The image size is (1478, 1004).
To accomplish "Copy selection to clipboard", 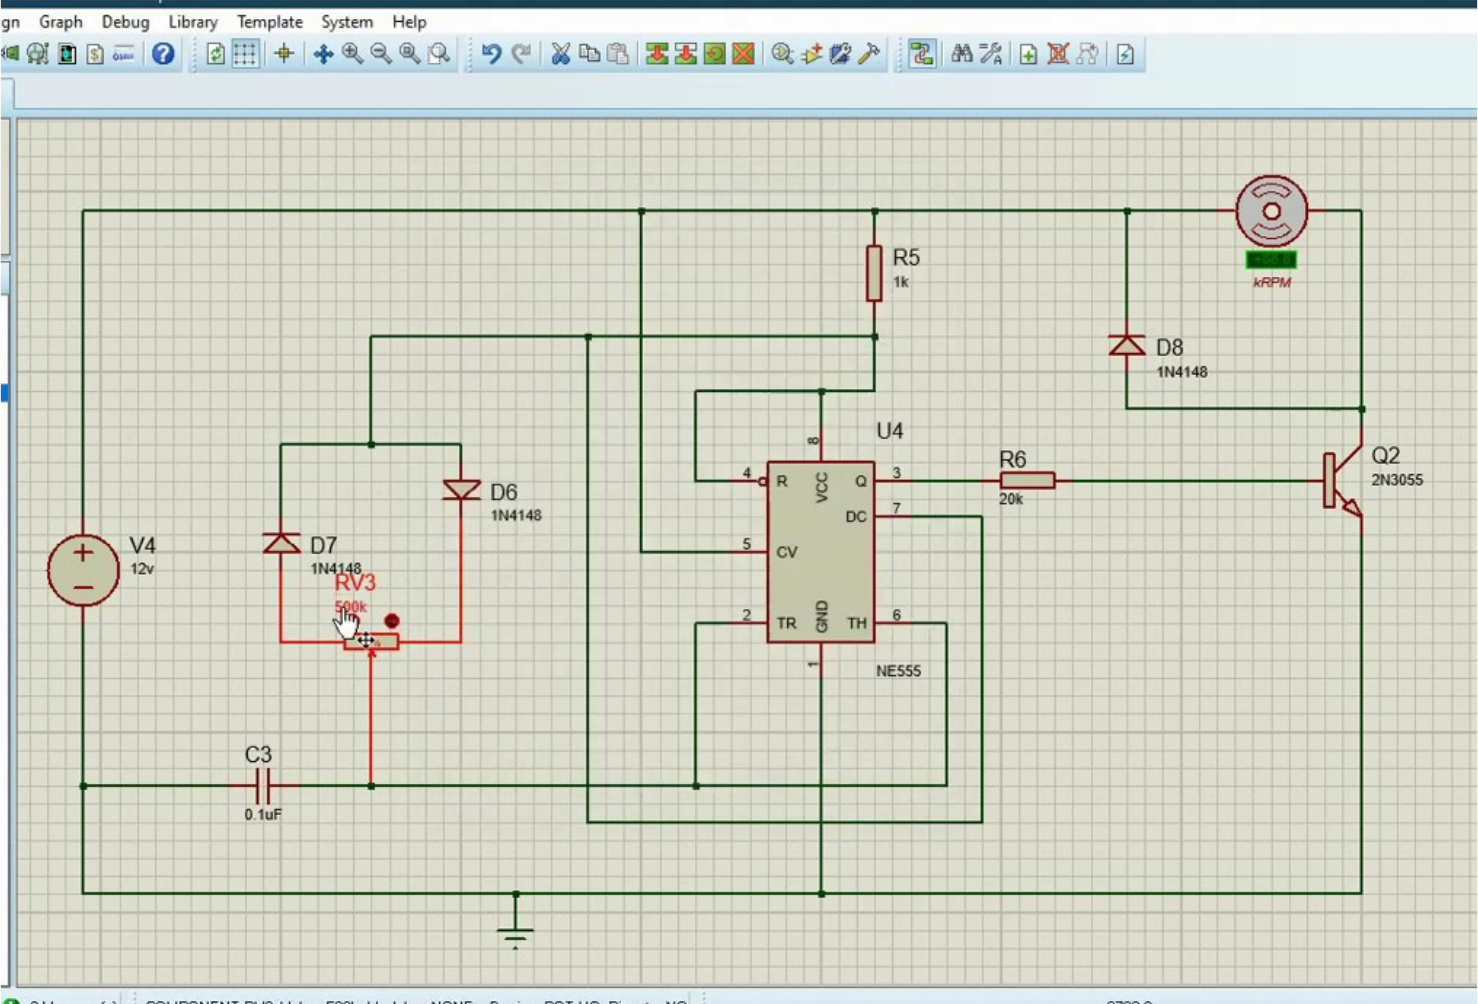I will [x=589, y=54].
